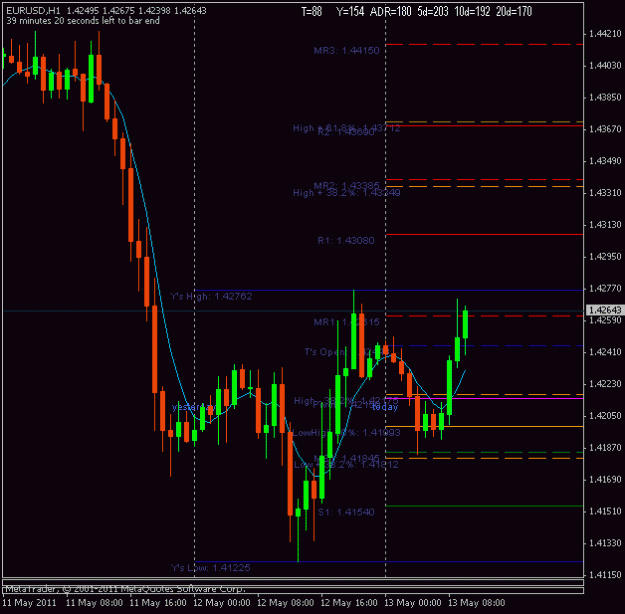The image size is (625, 614).
Task: Click the 1.41870 price axis label
Action: [x=605, y=447]
